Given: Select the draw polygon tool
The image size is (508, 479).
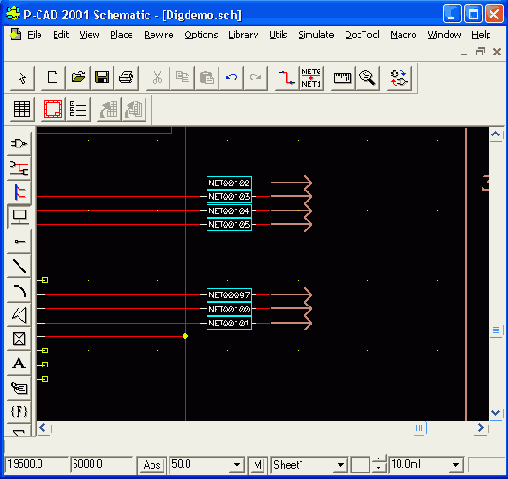Looking at the screenshot, I should [x=19, y=315].
